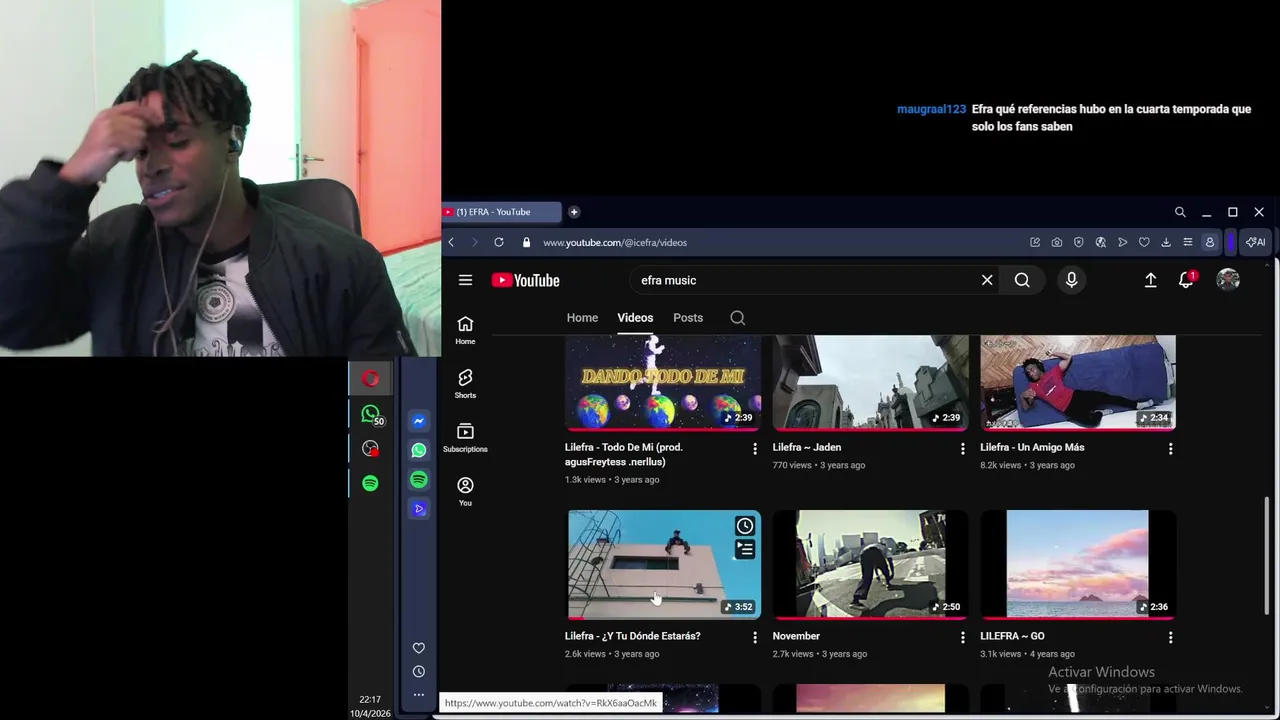Open the Opera AI assistant button

click(1255, 242)
